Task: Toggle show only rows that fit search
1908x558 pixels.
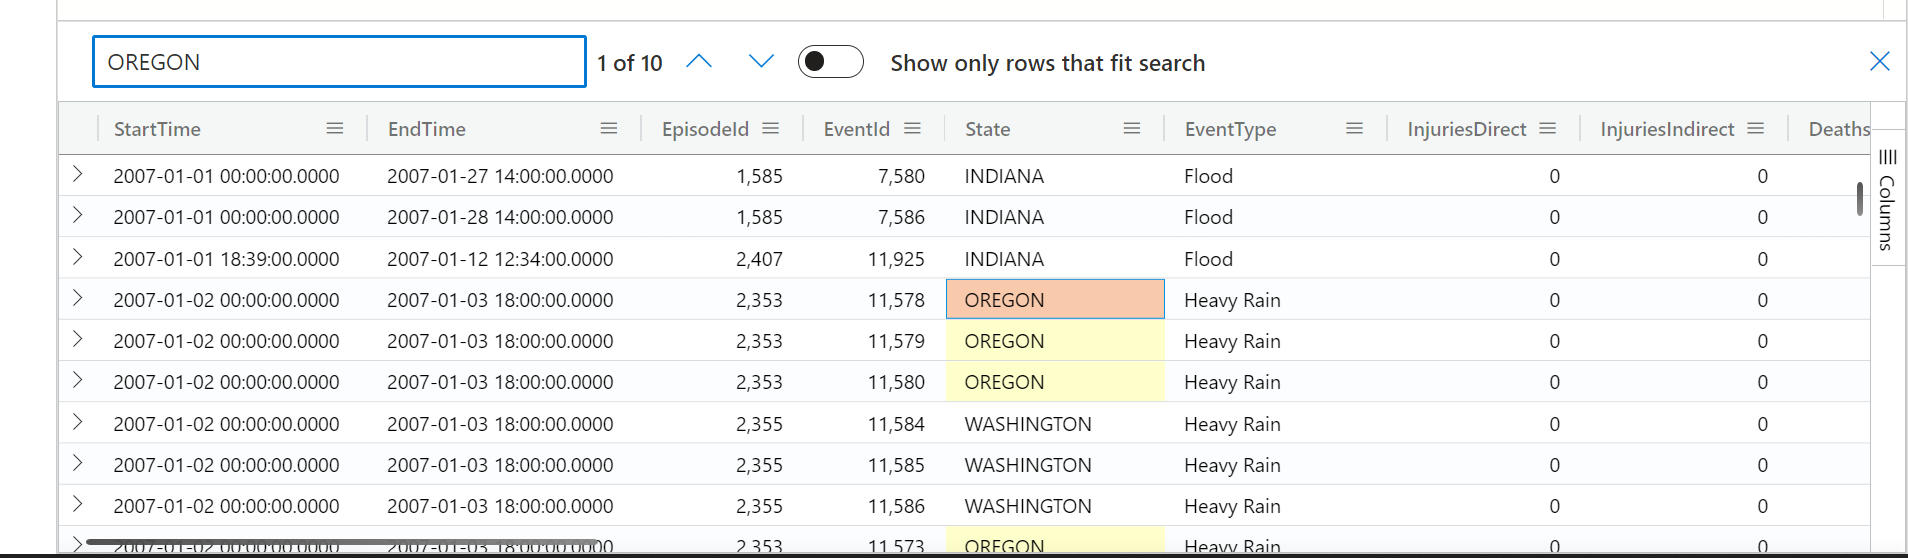Action: pos(830,62)
